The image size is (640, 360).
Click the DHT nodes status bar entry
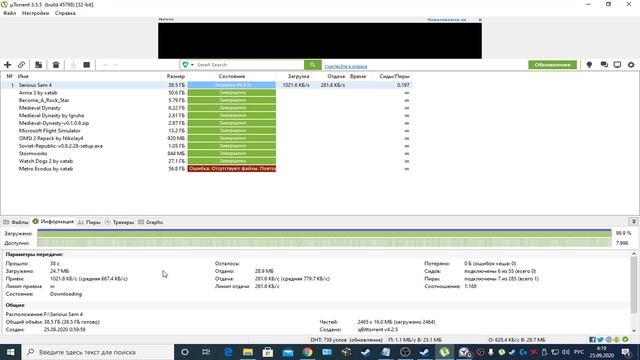pos(347,340)
